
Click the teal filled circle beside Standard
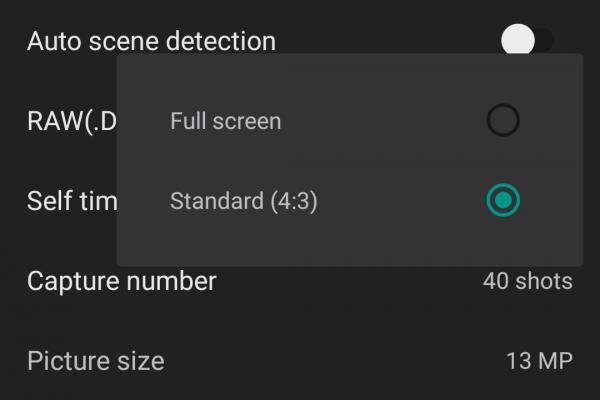[503, 200]
